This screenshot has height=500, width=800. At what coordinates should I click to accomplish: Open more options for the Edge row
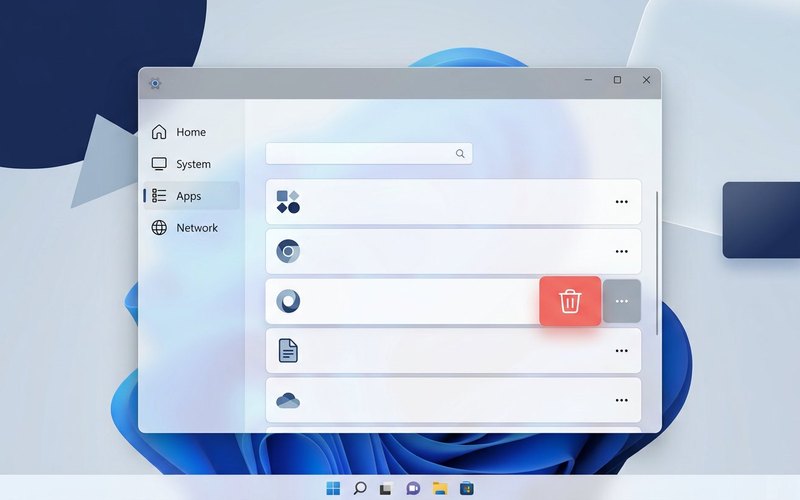click(621, 301)
